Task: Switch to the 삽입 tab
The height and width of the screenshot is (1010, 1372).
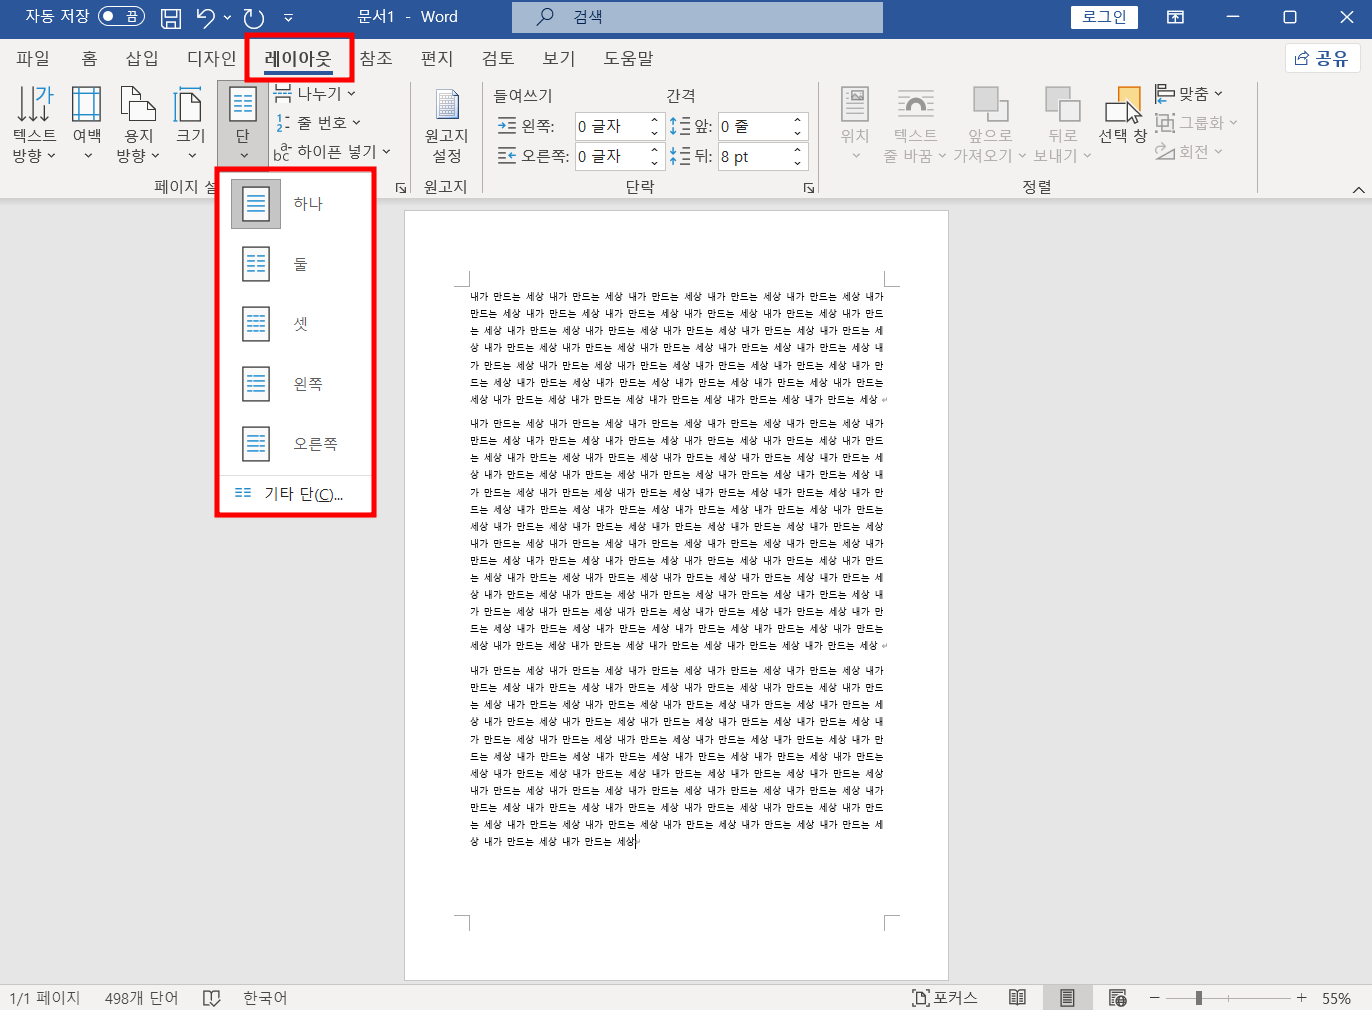Action: click(x=142, y=58)
